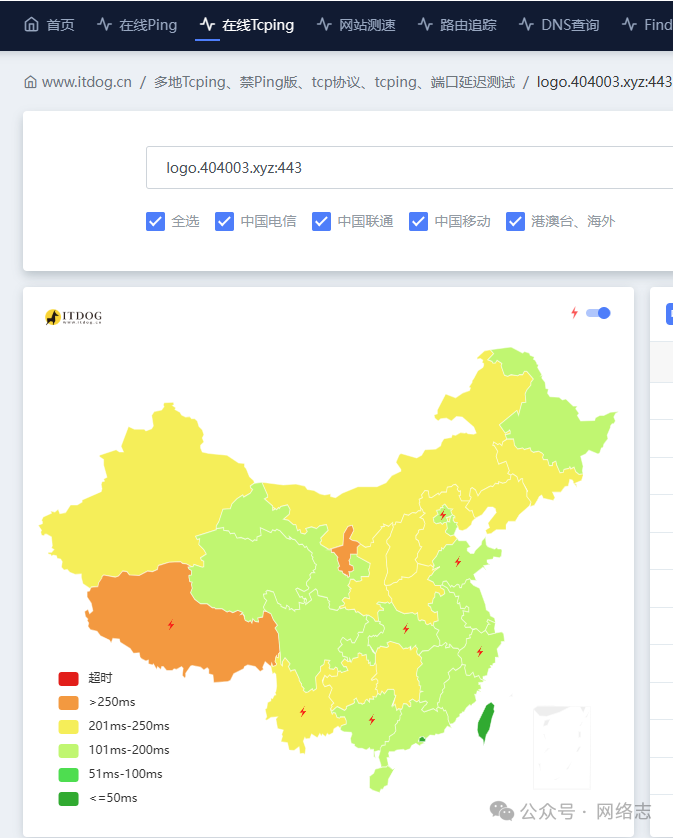Open the 多地Tcping breadcrumb link

[x=334, y=82]
